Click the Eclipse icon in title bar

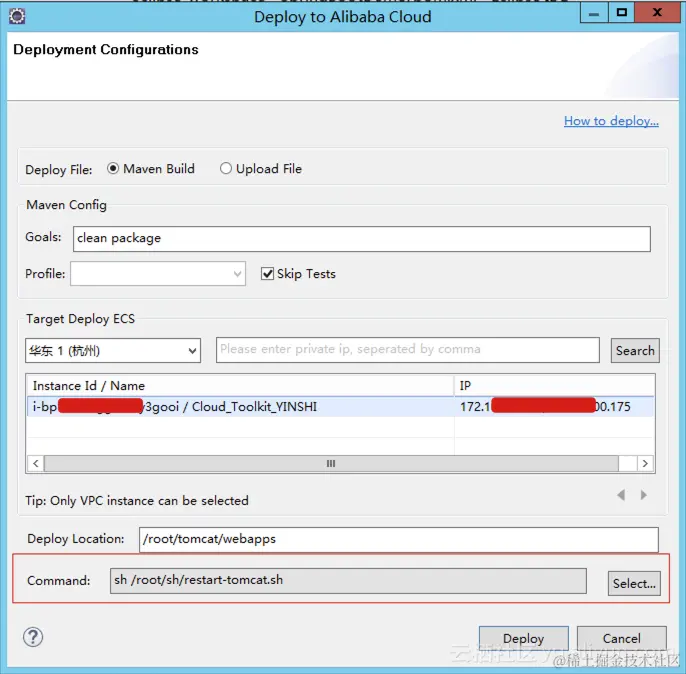[17, 17]
